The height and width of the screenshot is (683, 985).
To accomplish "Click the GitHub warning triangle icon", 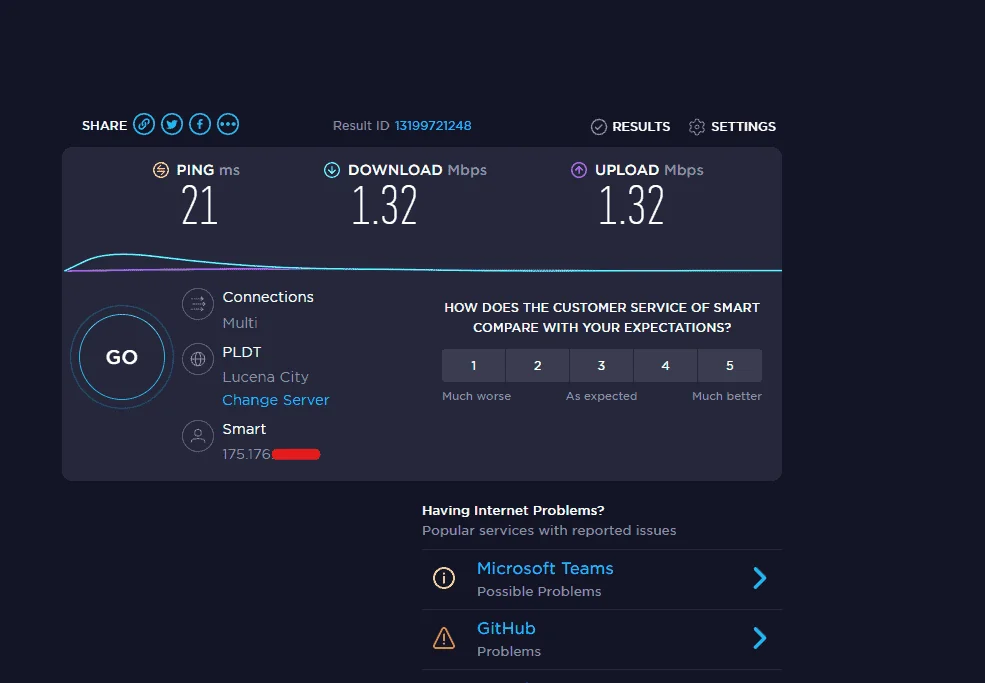I will 444,638.
